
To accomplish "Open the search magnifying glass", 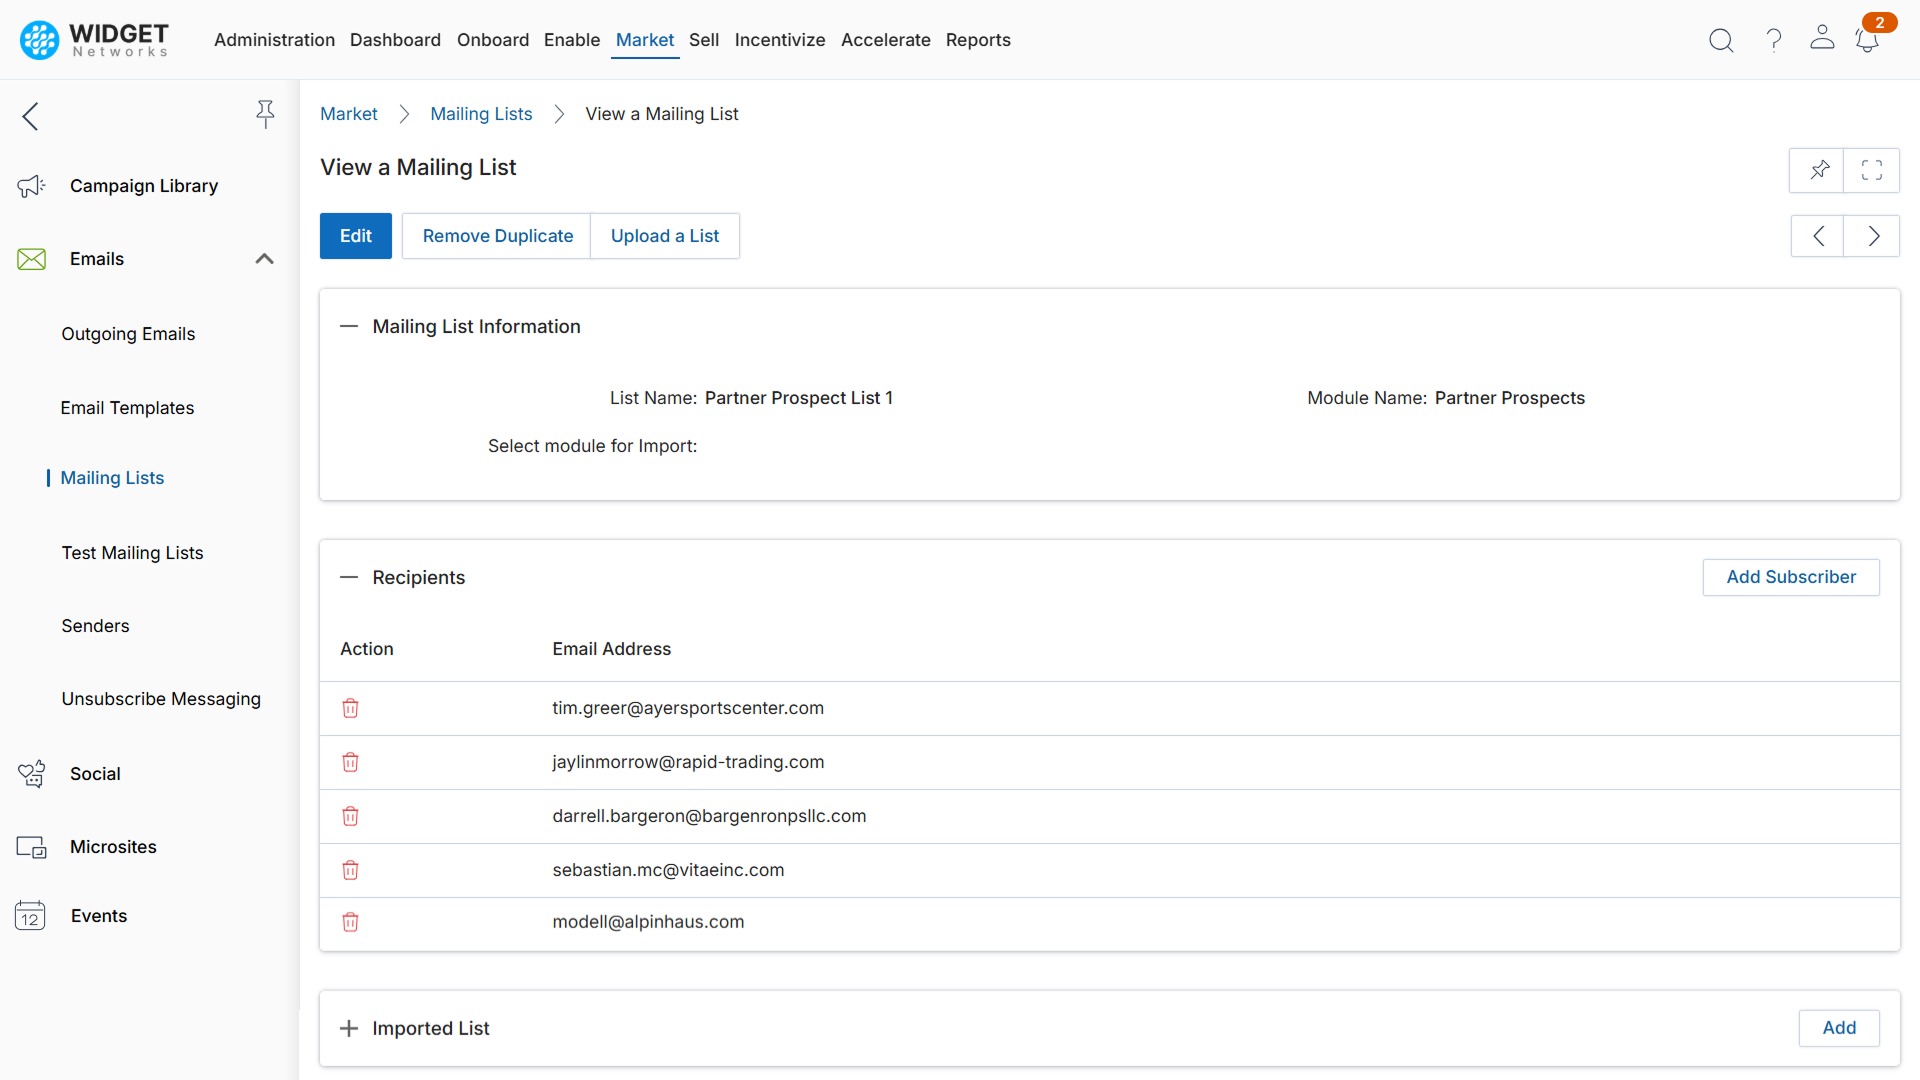I will pyautogui.click(x=1721, y=40).
